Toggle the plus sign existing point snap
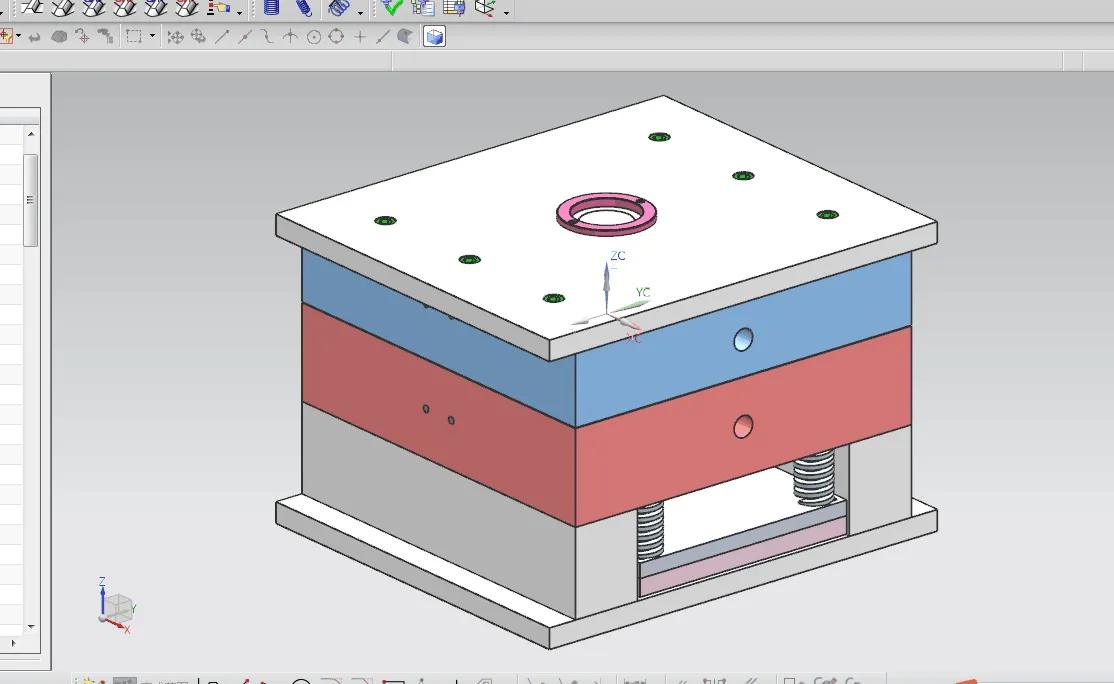The width and height of the screenshot is (1114, 684). click(359, 37)
